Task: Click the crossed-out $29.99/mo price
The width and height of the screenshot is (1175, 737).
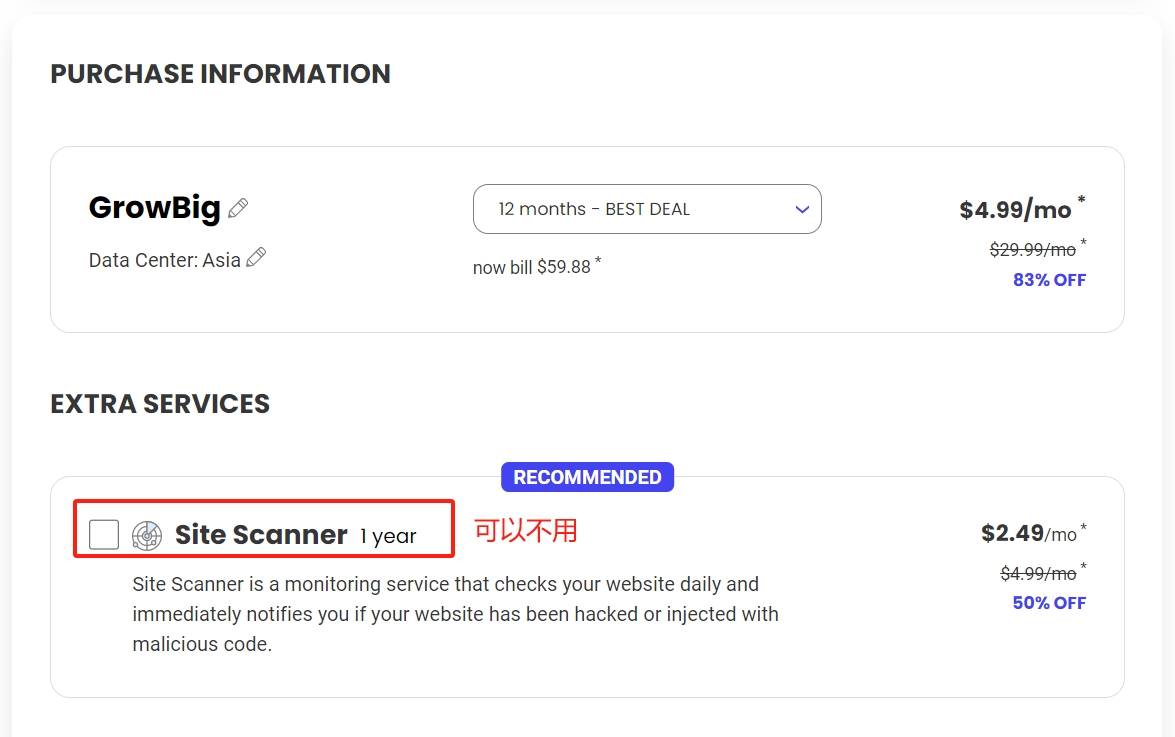Action: click(x=1032, y=250)
